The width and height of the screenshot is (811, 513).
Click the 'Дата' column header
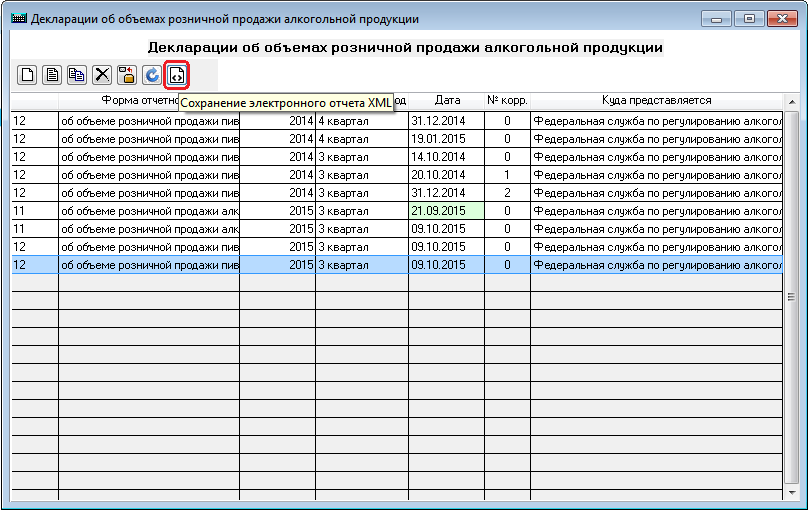(x=447, y=100)
